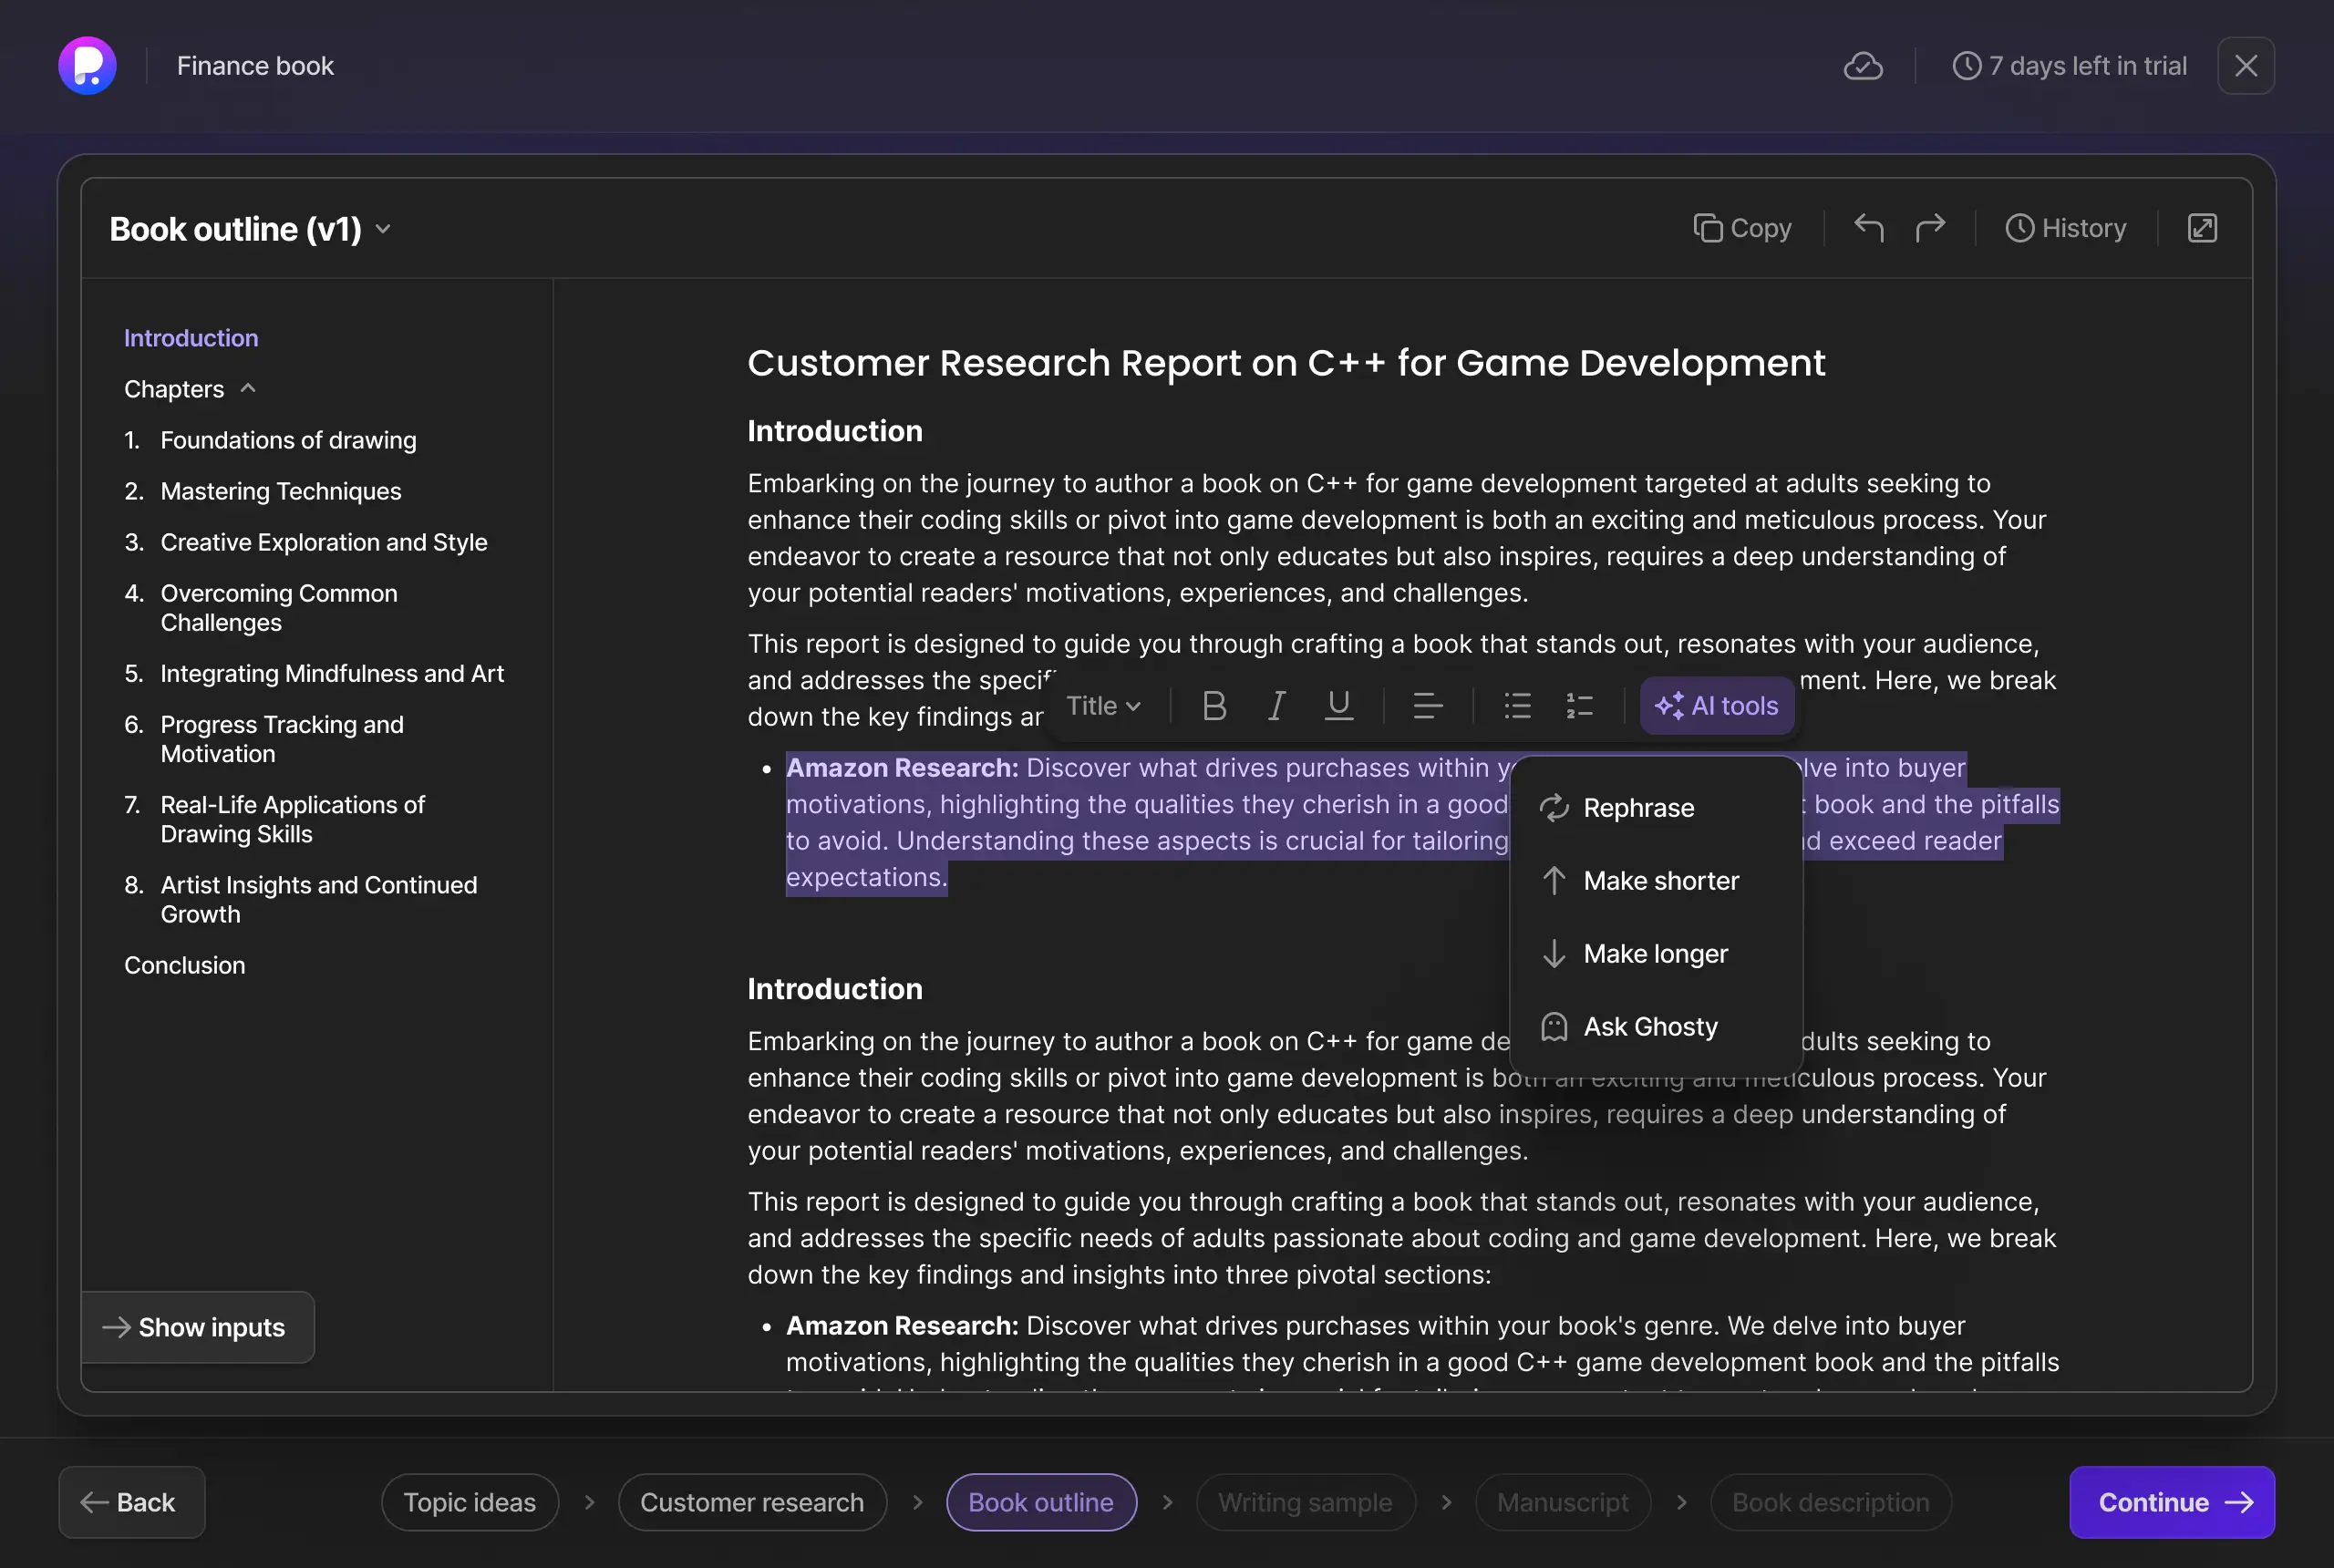Screen dimensions: 2334x1568
Task: Select the Writing sample step
Action: click(x=1305, y=1502)
